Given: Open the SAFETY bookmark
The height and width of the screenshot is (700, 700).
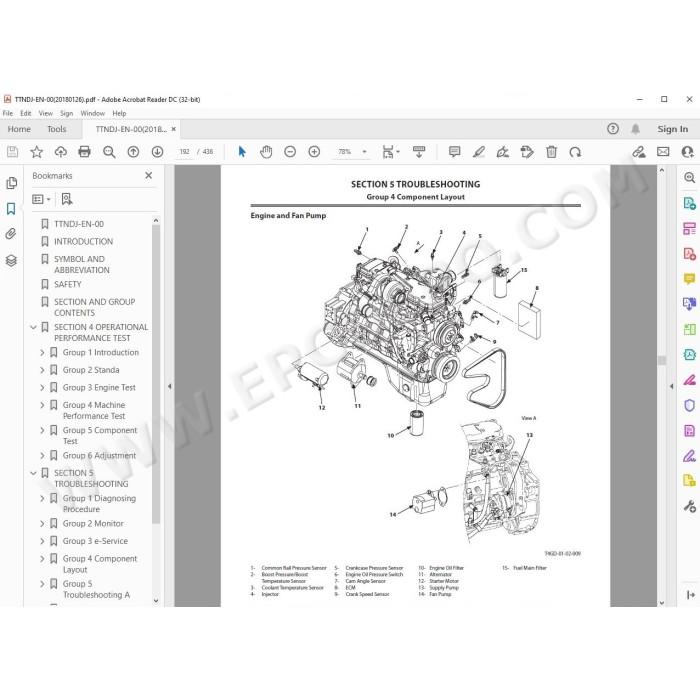Looking at the screenshot, I should point(68,284).
